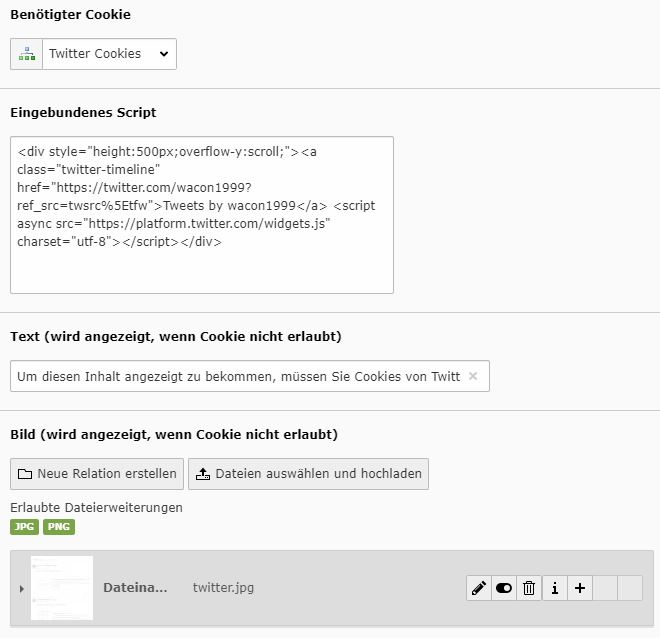Click the plus icon in file row
The height and width of the screenshot is (638, 660).
580,588
